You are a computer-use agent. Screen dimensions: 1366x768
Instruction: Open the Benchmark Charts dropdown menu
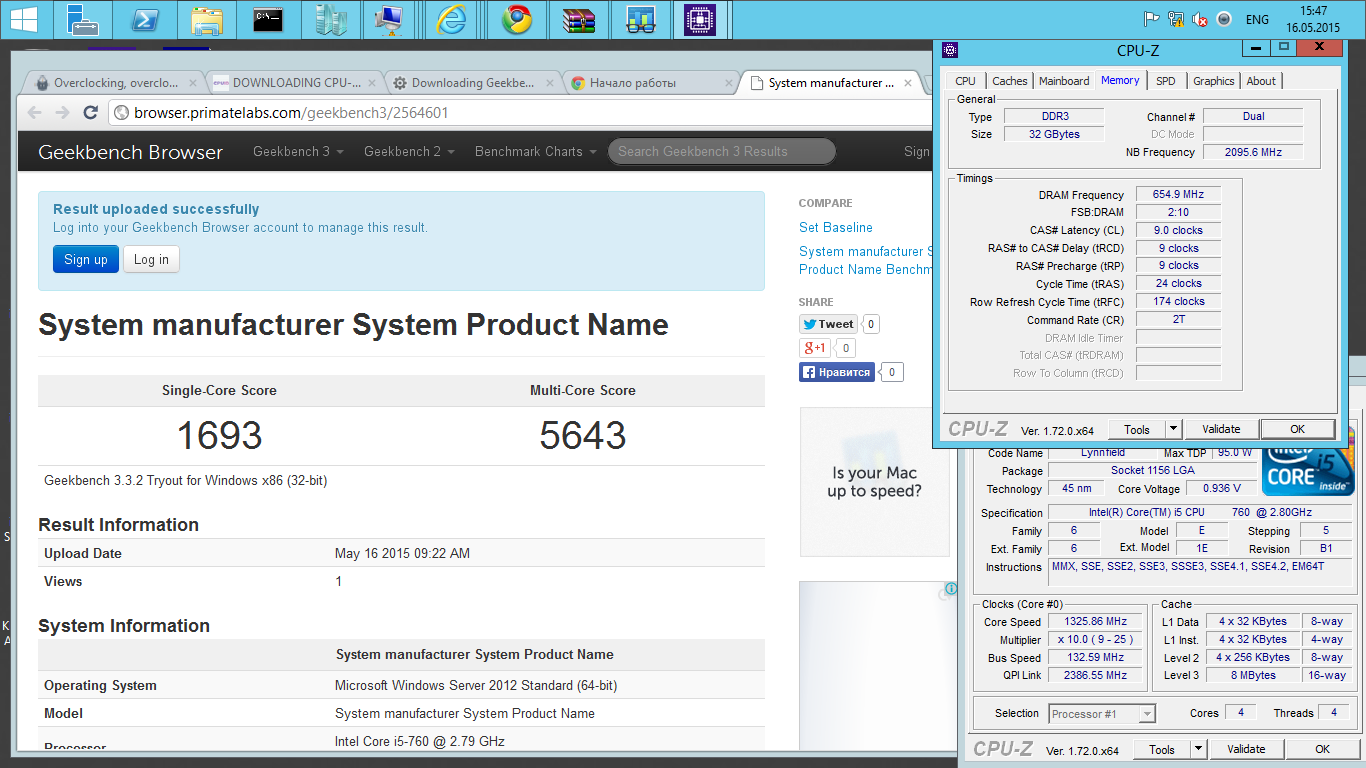[x=535, y=152]
